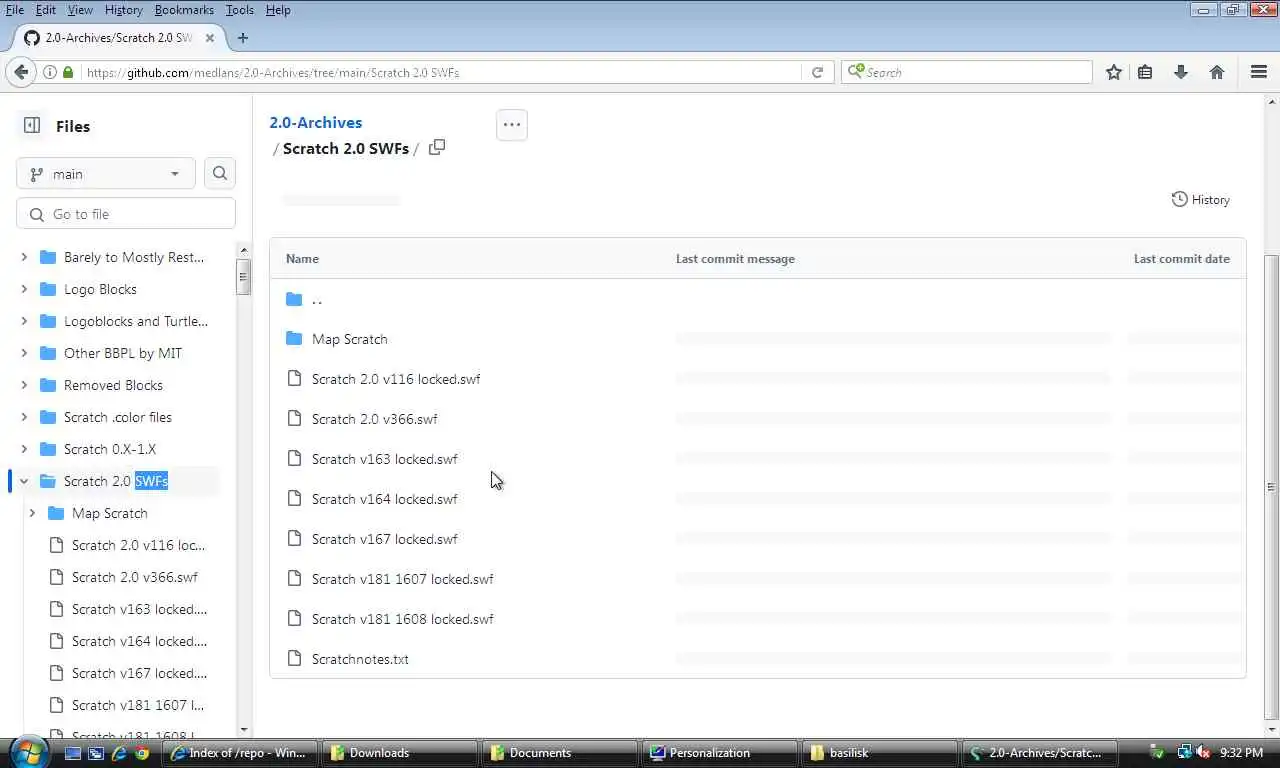
Task: Open the commit History link
Action: click(1201, 199)
